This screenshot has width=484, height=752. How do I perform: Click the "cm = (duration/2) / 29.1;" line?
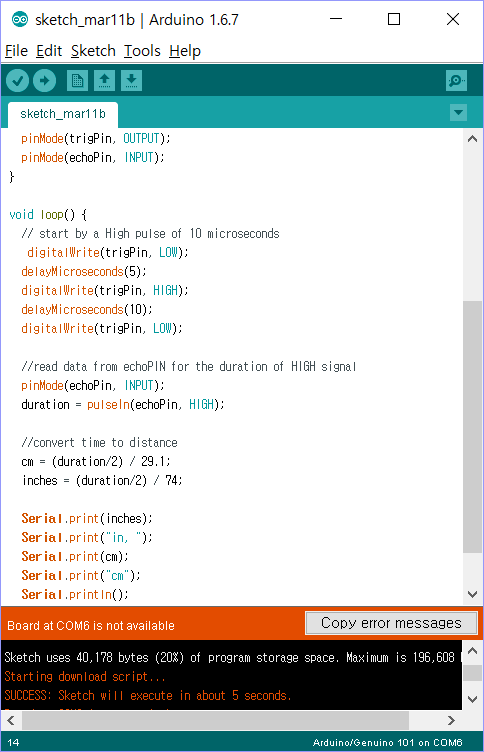95,462
